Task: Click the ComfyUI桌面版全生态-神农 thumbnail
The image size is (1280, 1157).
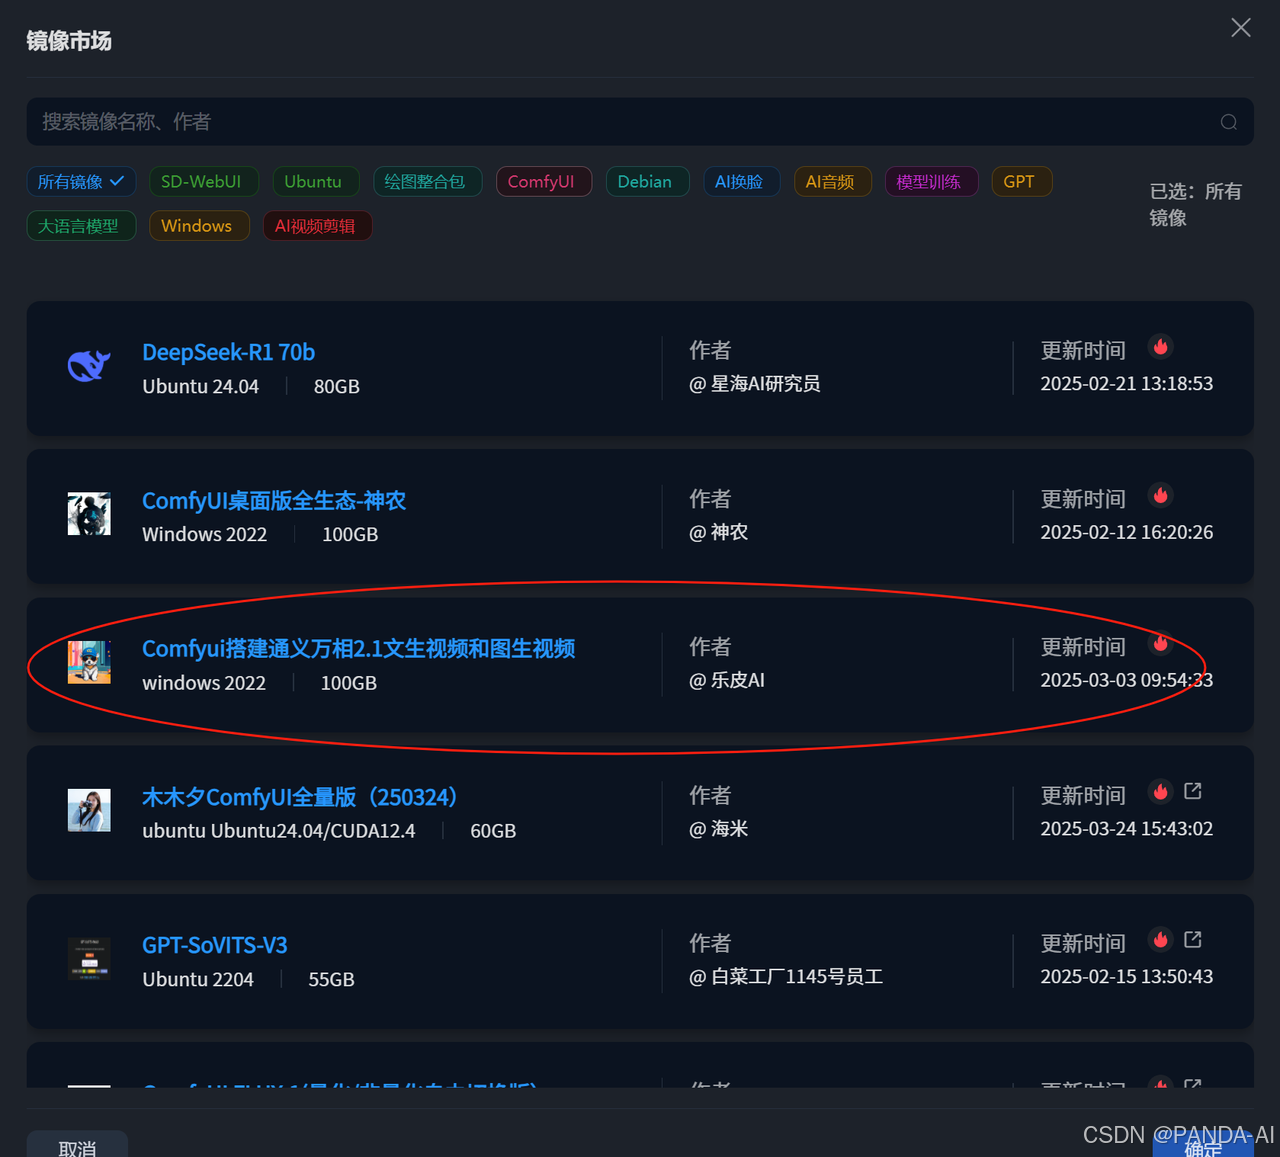Action: coord(89,514)
